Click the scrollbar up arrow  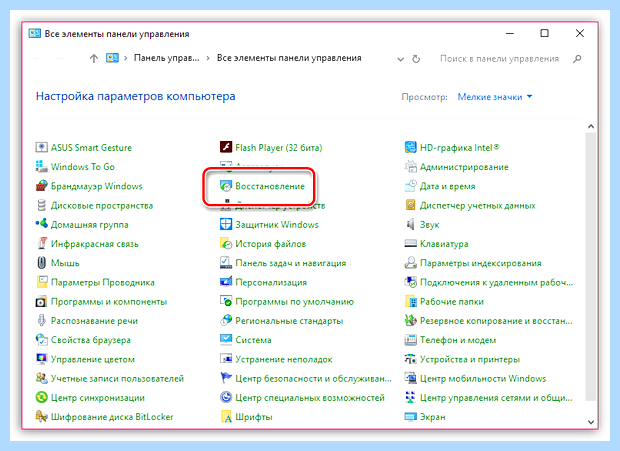[591, 126]
